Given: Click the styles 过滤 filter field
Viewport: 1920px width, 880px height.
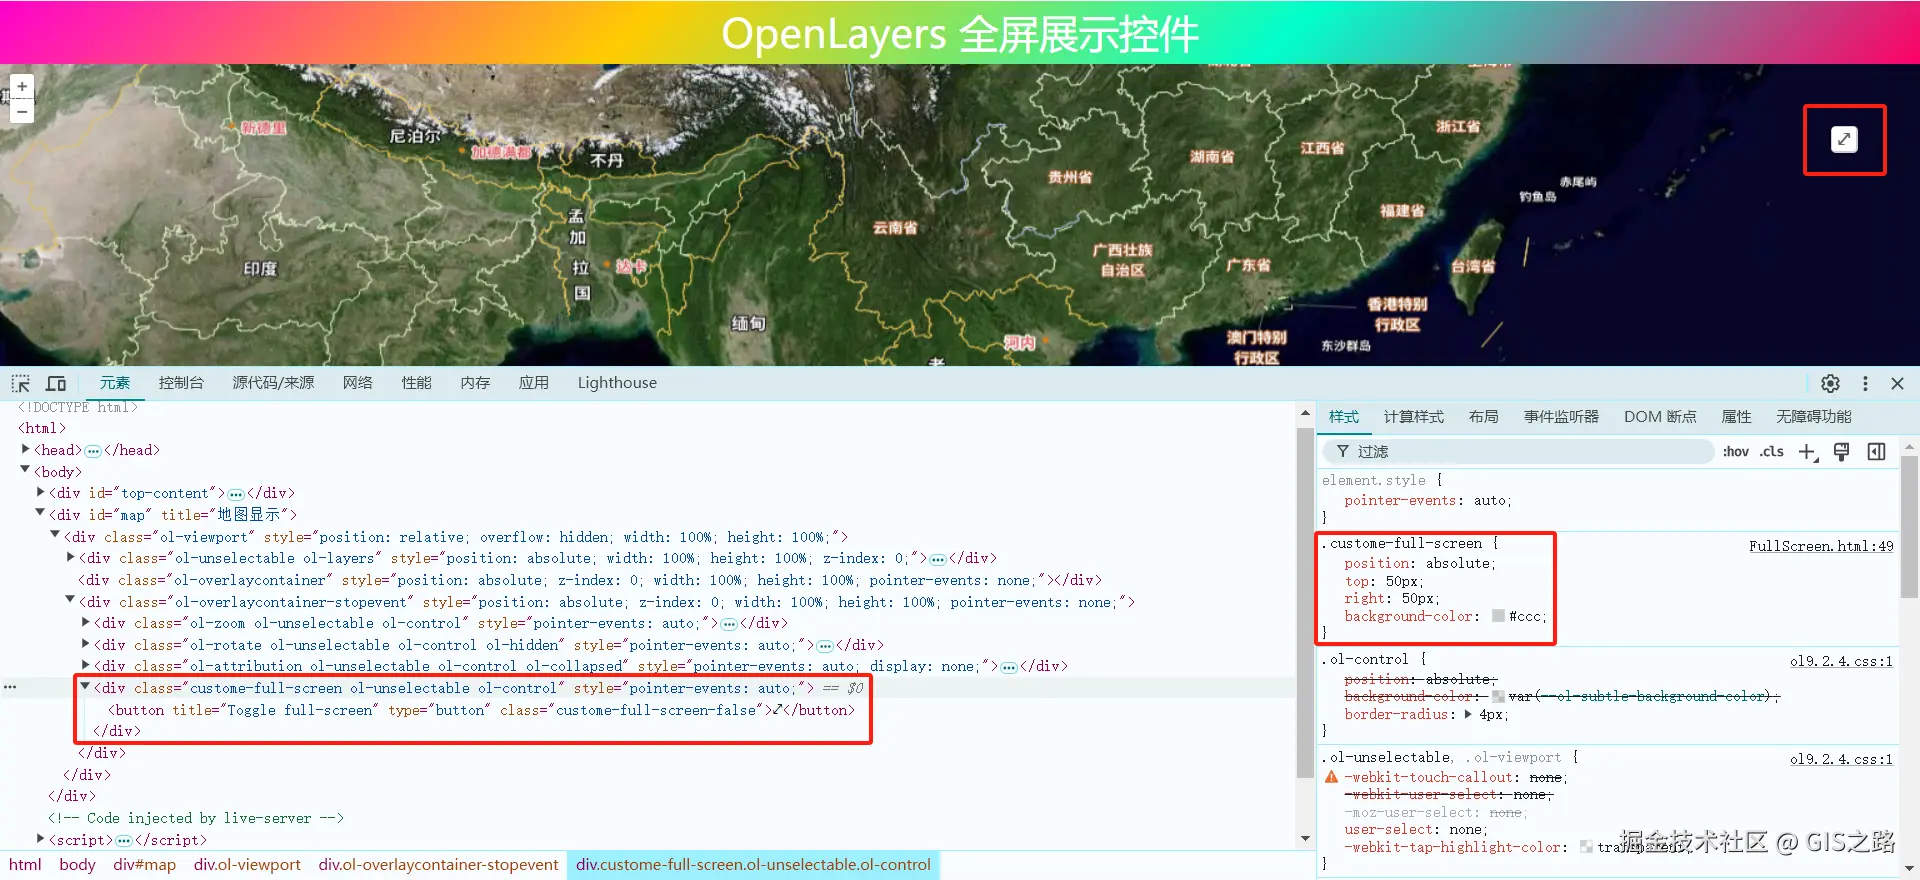Looking at the screenshot, I should point(1520,452).
